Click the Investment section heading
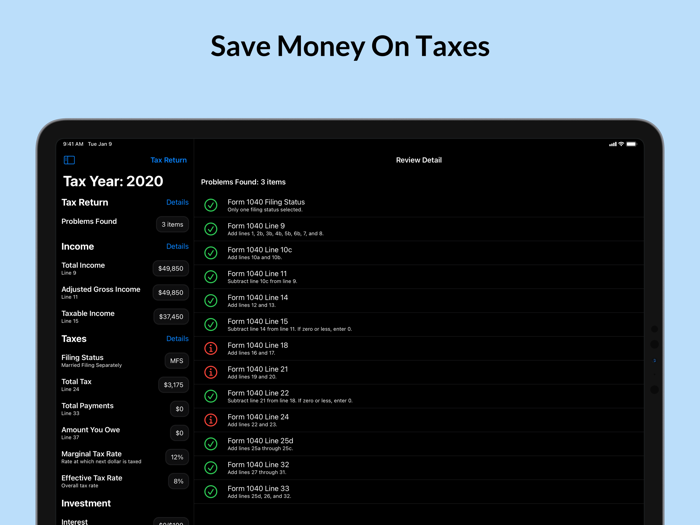Viewport: 700px width, 525px height. (86, 504)
